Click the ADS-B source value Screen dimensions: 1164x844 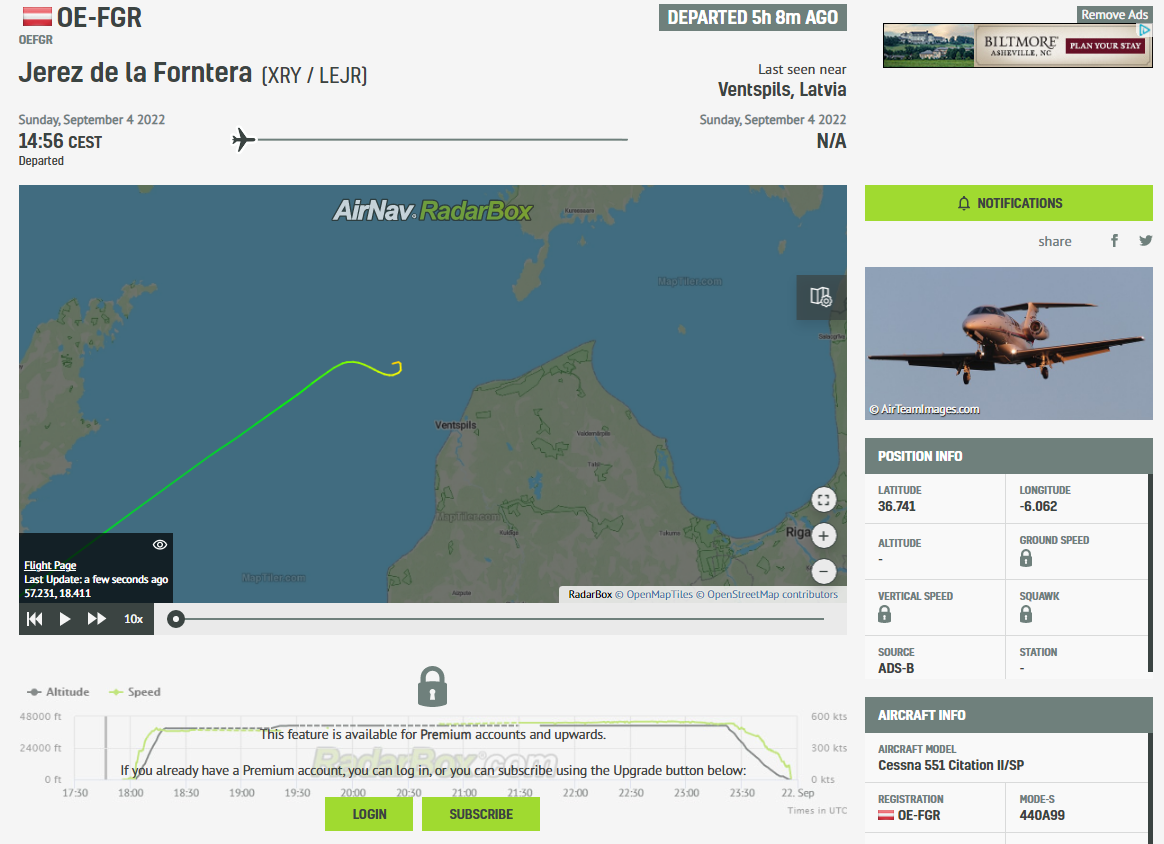(x=896, y=668)
